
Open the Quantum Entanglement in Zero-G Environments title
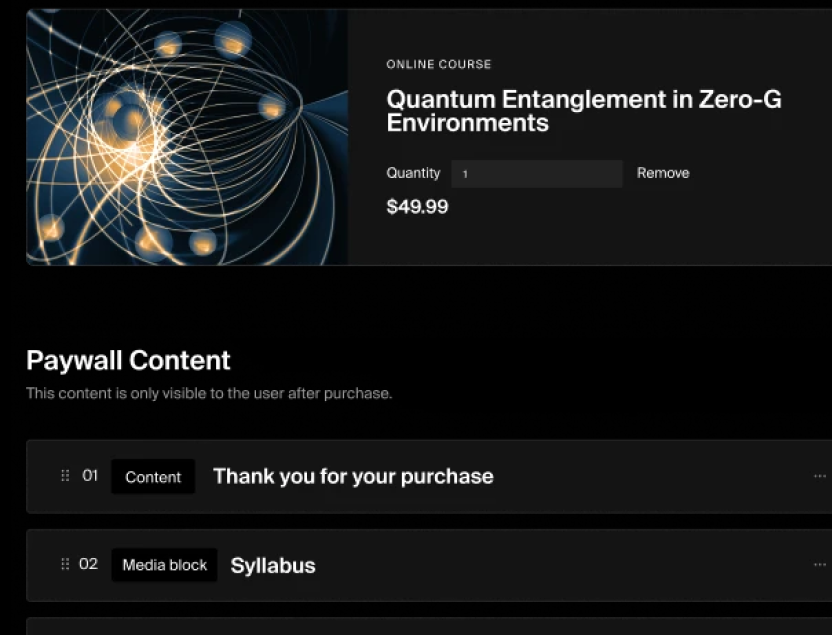coord(584,111)
